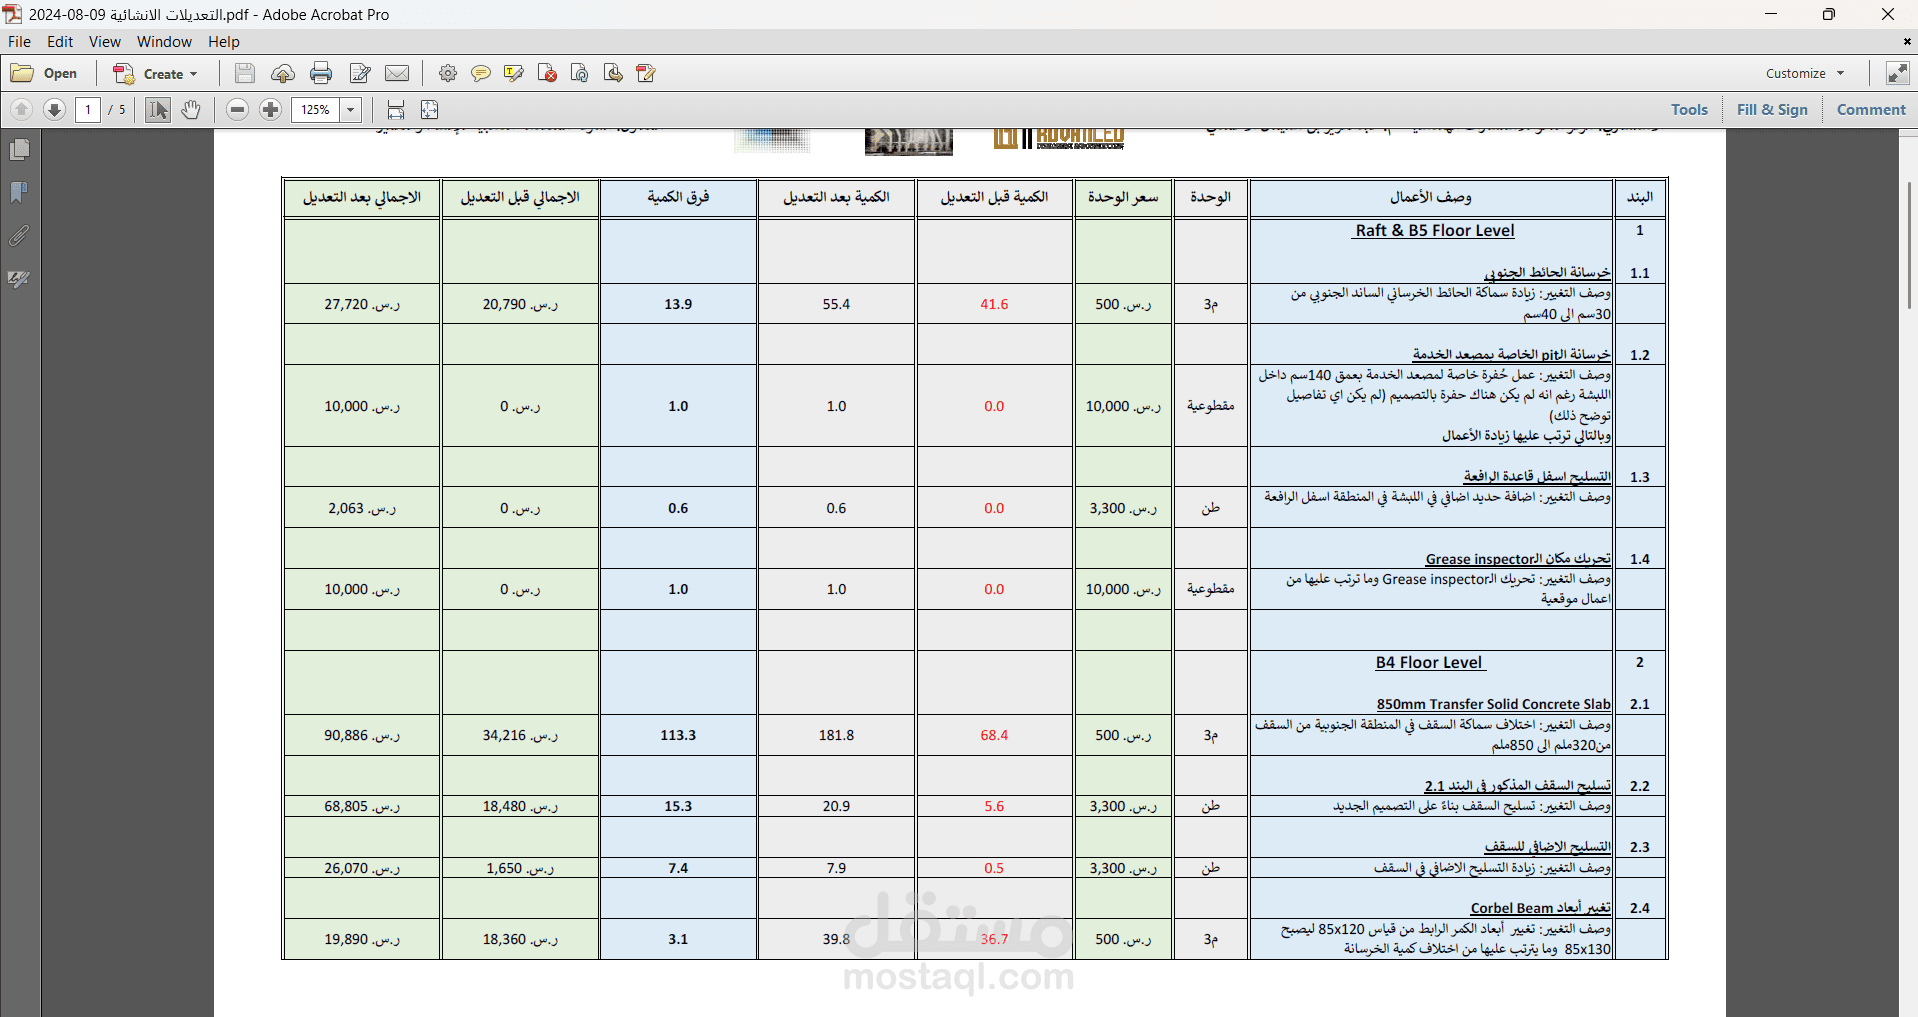Viewport: 1918px width, 1017px height.
Task: Click the 181.8 quantity cell
Action: [x=836, y=735]
